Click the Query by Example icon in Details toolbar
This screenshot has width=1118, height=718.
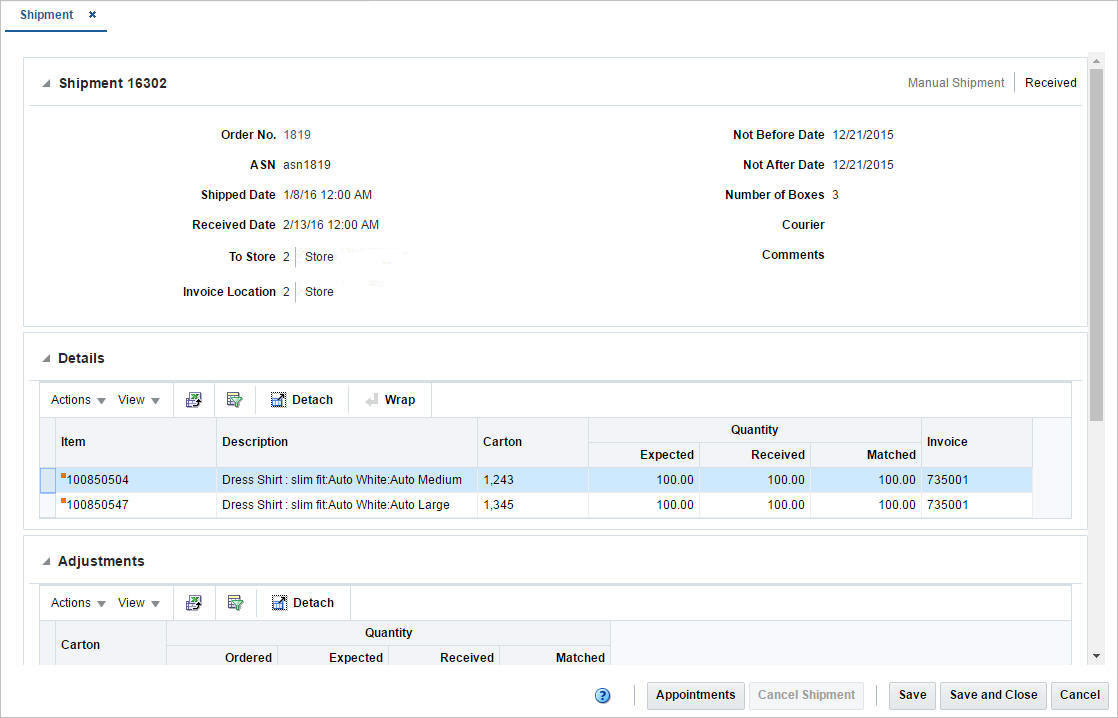point(235,400)
